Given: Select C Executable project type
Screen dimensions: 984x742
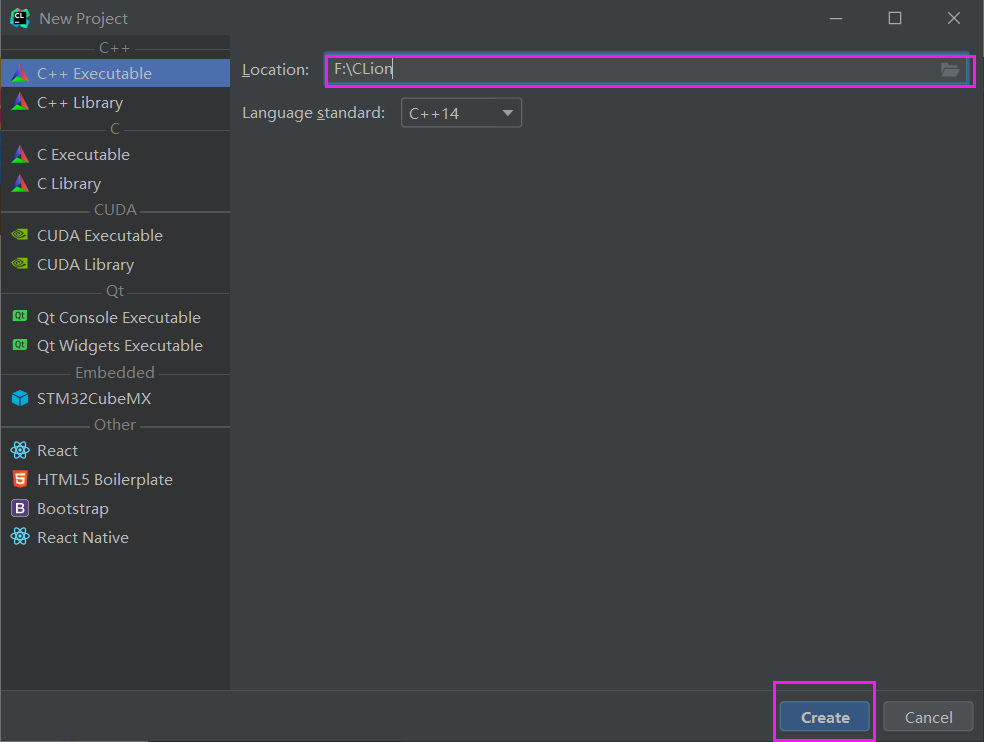Looking at the screenshot, I should click(x=115, y=154).
